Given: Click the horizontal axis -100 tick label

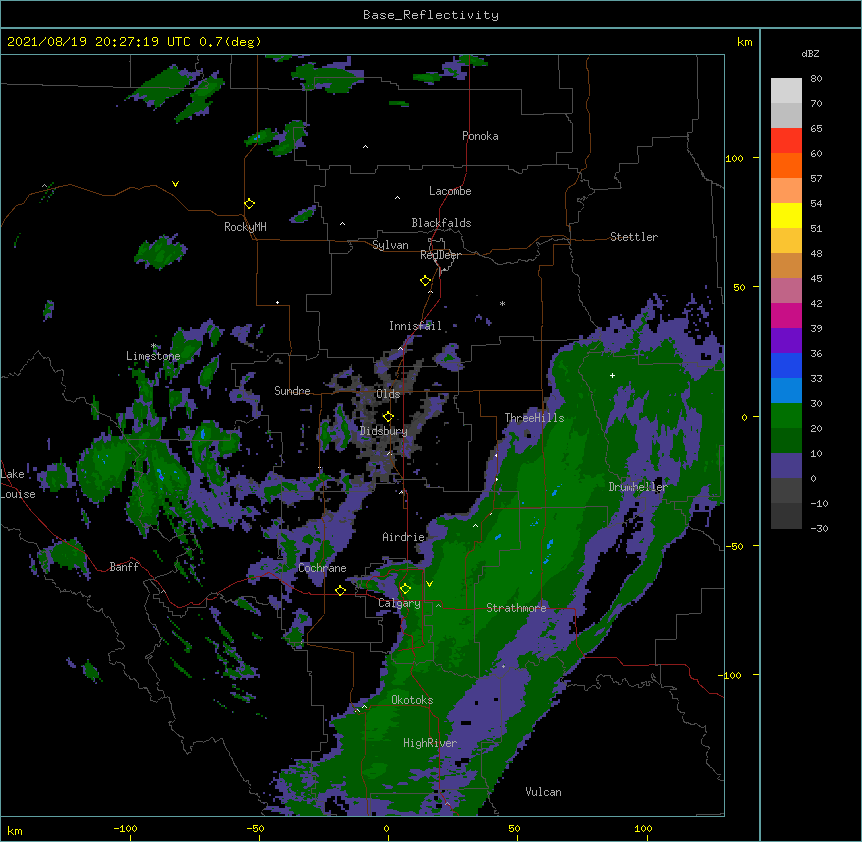Looking at the screenshot, I should pos(126,828).
